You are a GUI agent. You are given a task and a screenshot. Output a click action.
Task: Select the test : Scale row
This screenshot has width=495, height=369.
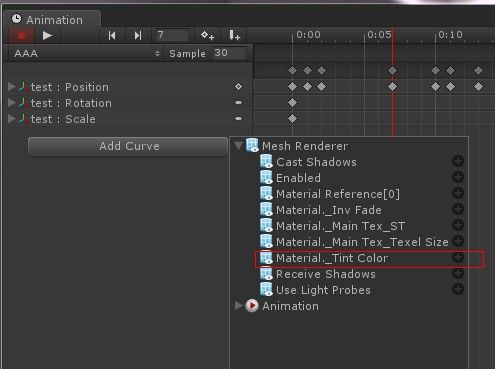pos(127,119)
